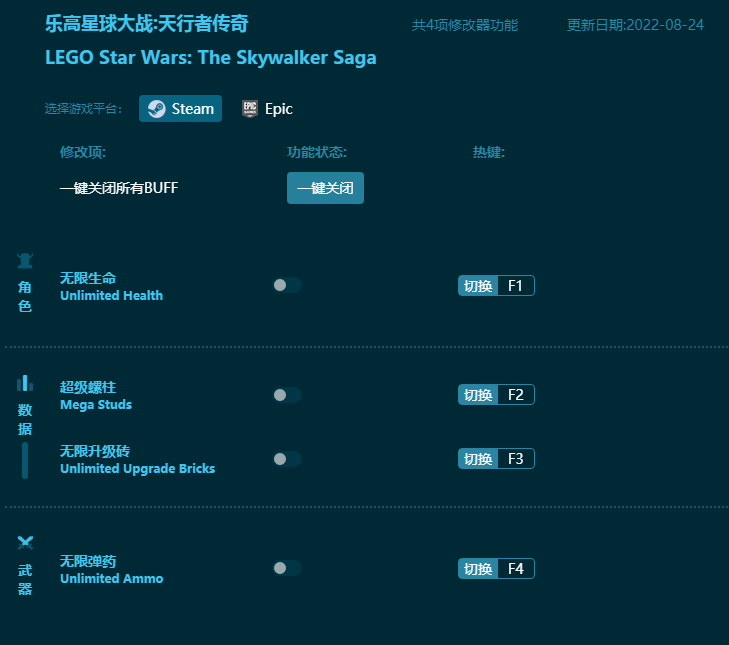The width and height of the screenshot is (729, 645).
Task: Click 切换 button for F4 hotkey
Action: [x=478, y=568]
